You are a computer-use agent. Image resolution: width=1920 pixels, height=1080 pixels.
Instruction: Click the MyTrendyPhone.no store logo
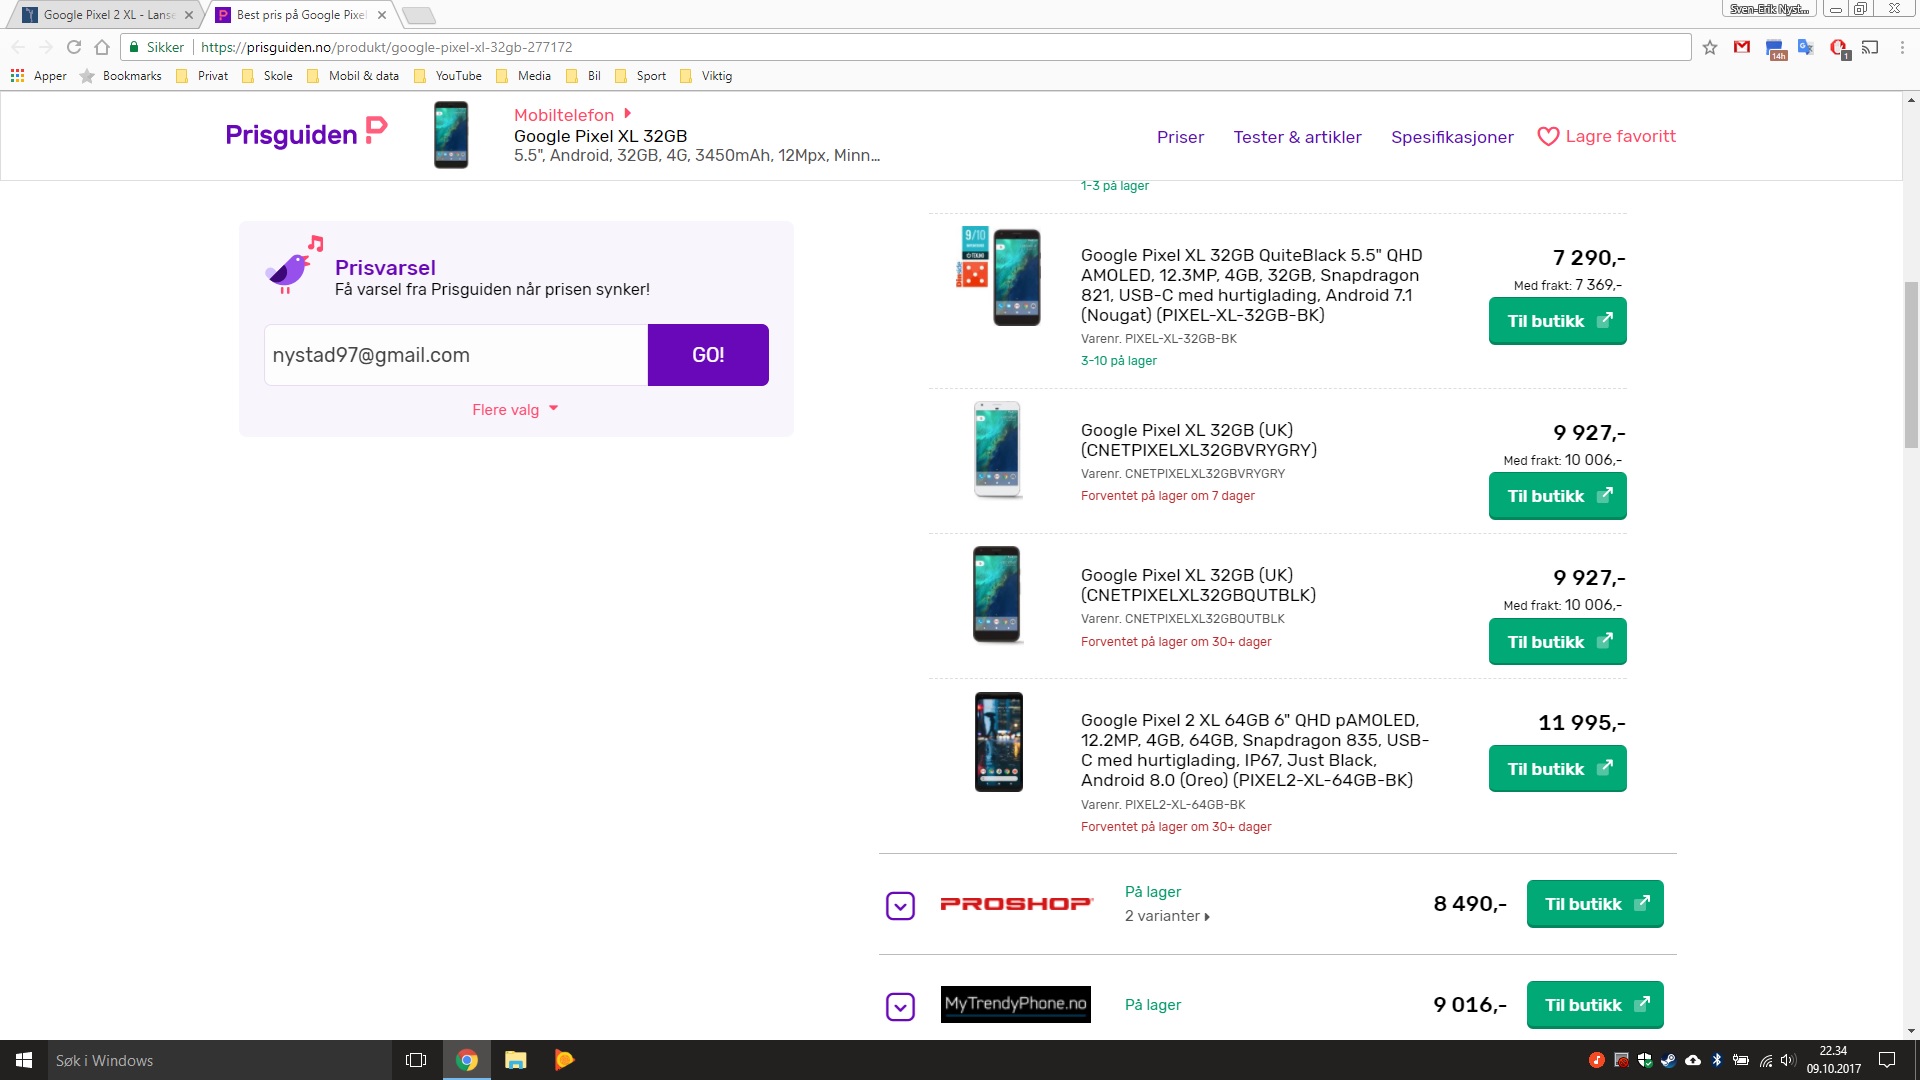1016,1004
